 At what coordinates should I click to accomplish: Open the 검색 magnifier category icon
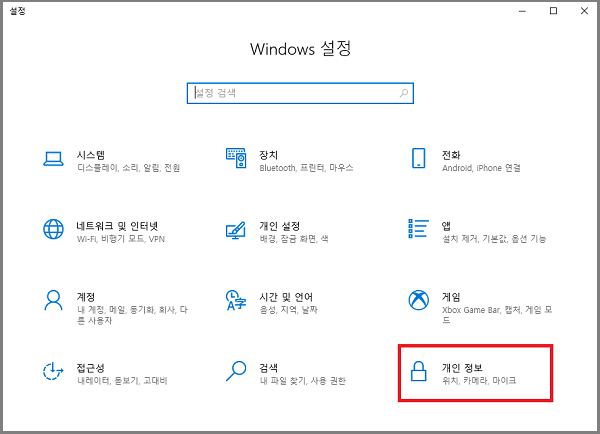click(x=236, y=371)
